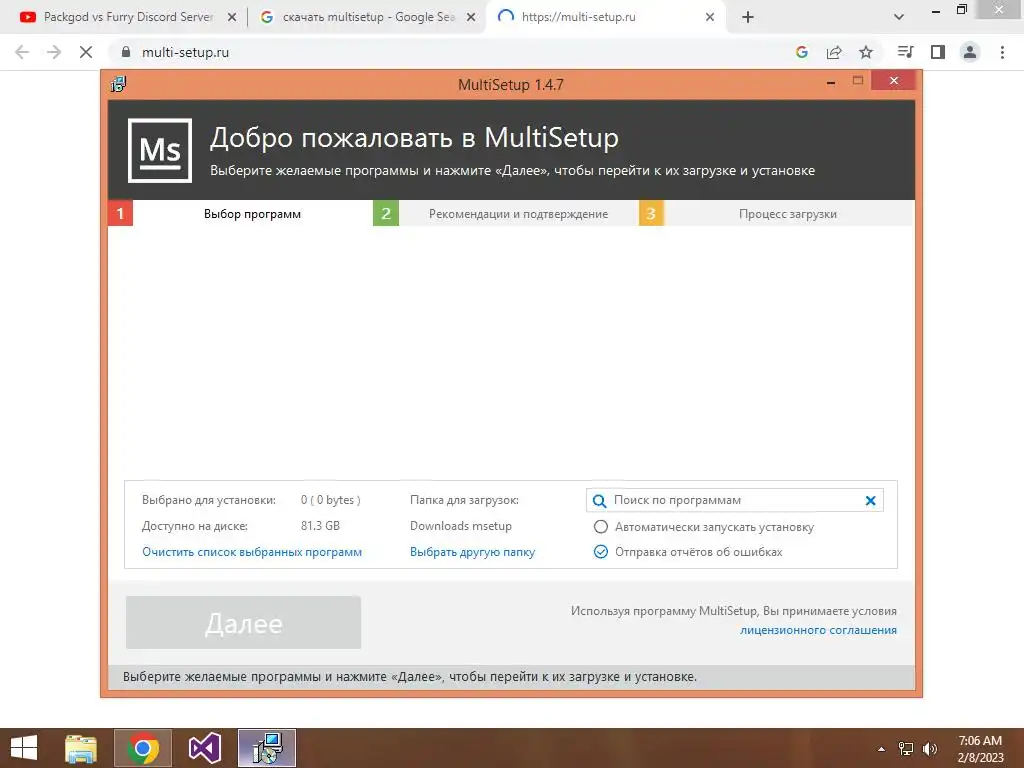Open Chrome tab search dropdown arrow

coord(899,17)
